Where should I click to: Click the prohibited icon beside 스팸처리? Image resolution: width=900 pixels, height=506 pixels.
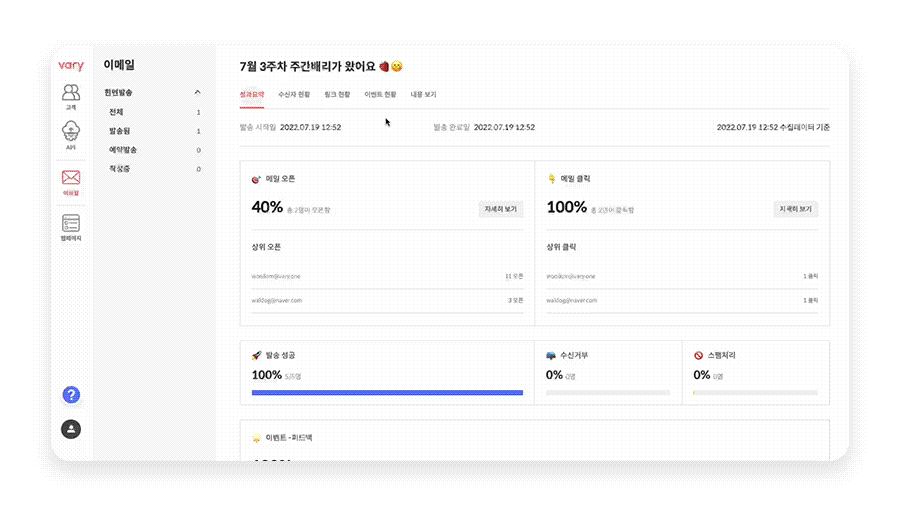(x=699, y=356)
